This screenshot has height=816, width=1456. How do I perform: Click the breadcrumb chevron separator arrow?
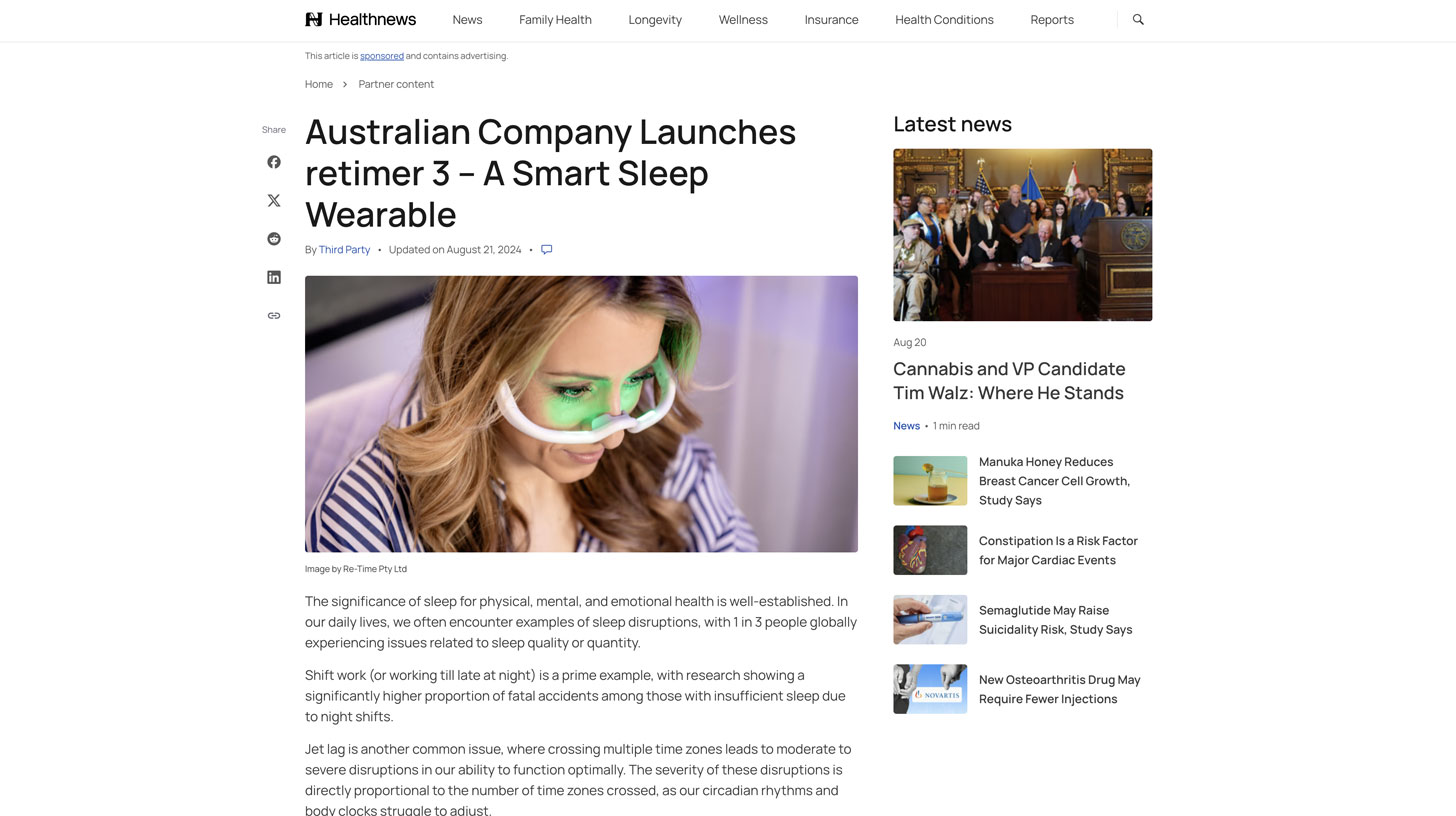click(x=345, y=84)
